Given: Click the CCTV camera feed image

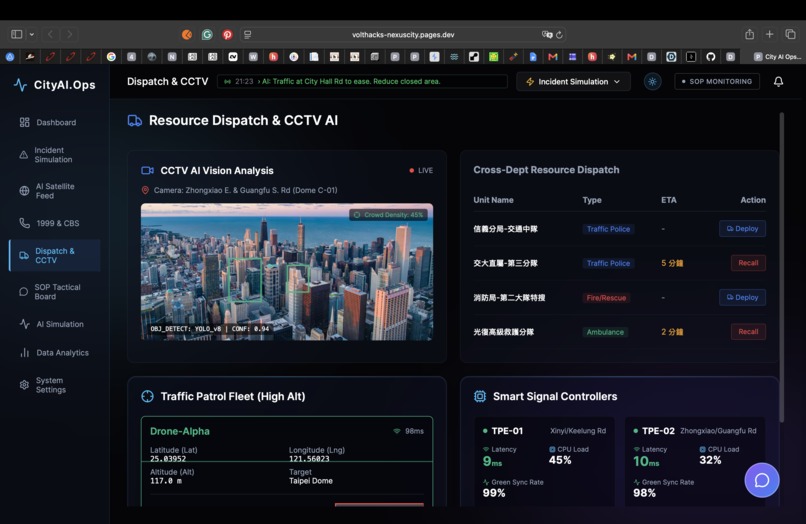Looking at the screenshot, I should click(x=287, y=272).
